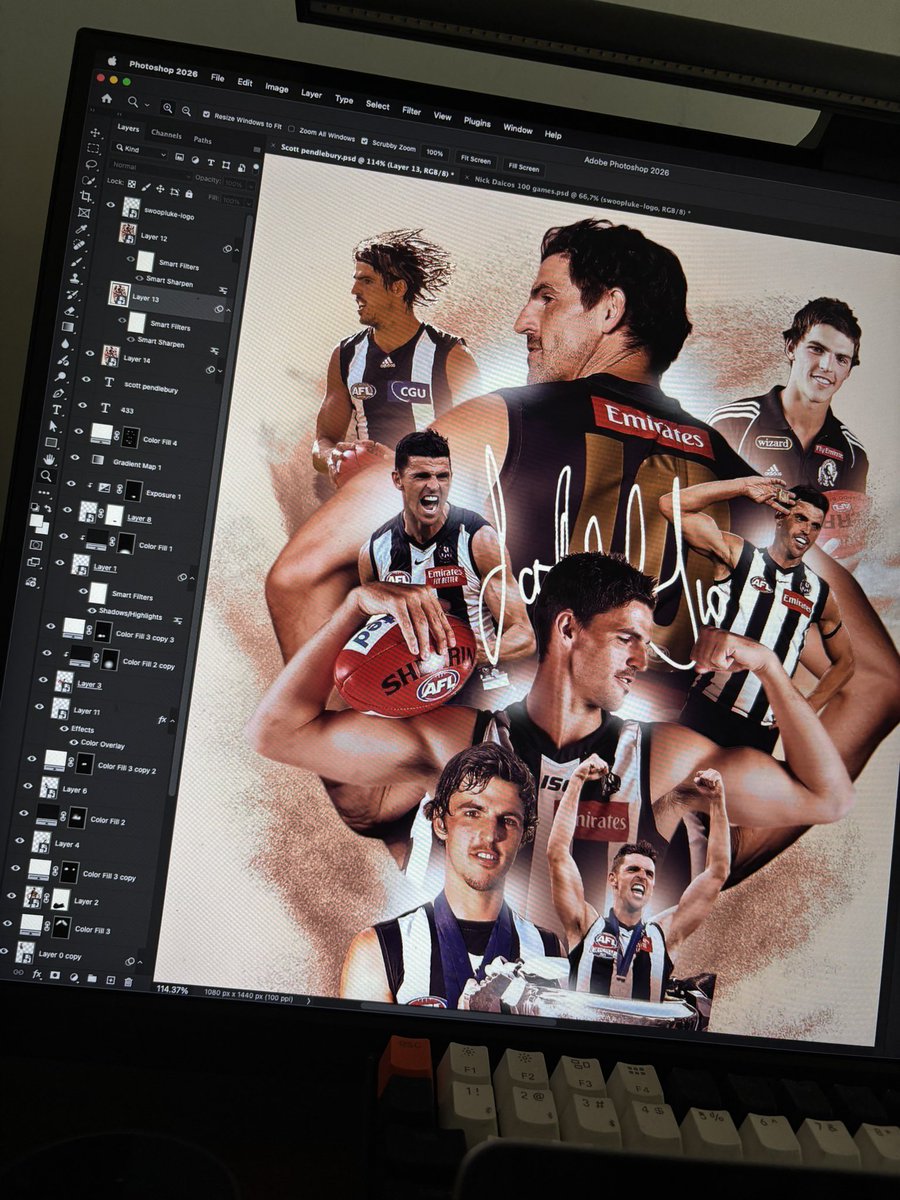
Task: Hide the scott pendlebury text layer
Action: click(86, 379)
